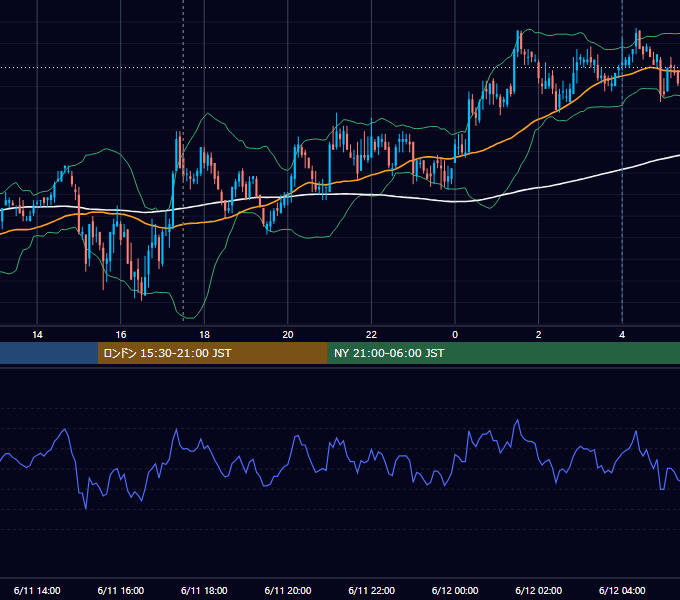Click the hour label 18 on upper axis
This screenshot has width=680, height=600.
(x=204, y=335)
